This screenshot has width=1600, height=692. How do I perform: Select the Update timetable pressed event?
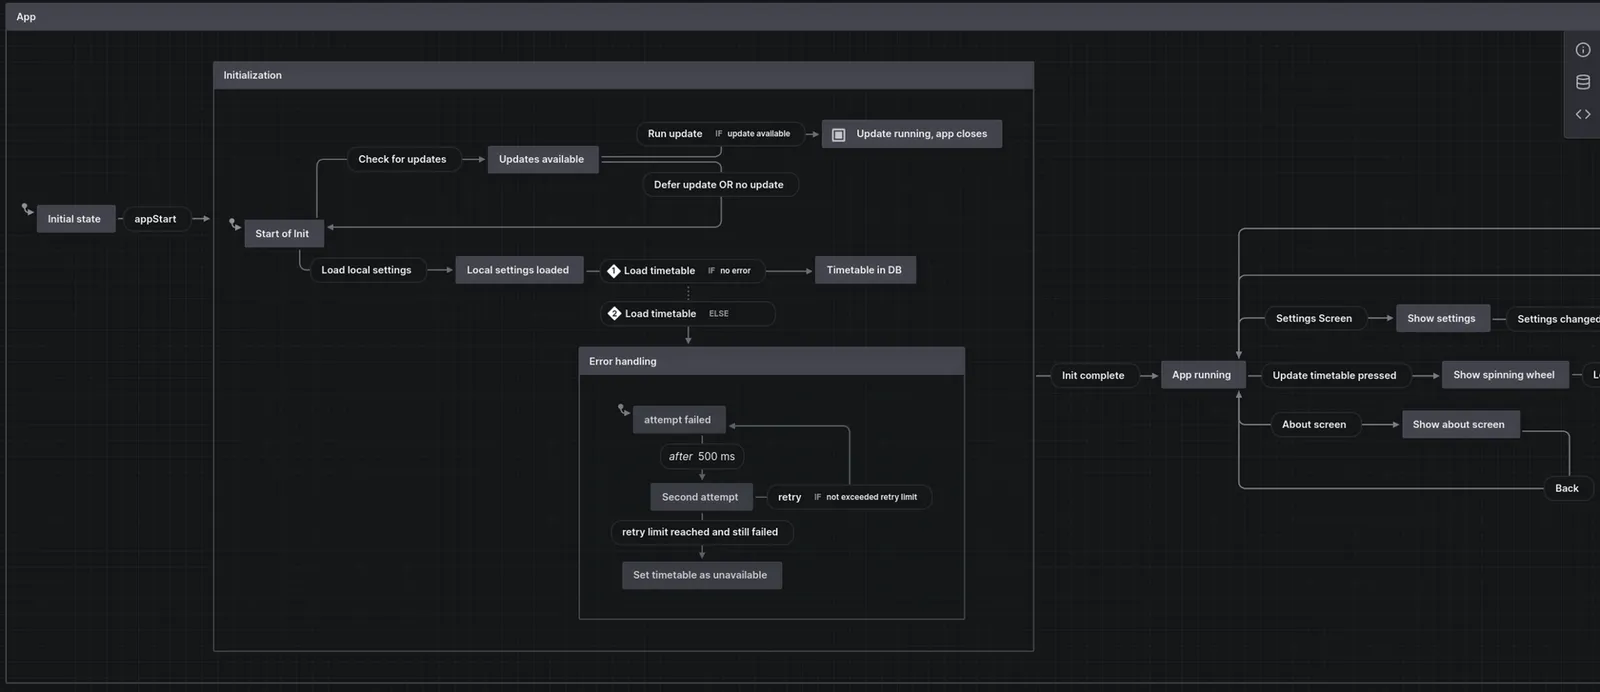(x=1335, y=376)
